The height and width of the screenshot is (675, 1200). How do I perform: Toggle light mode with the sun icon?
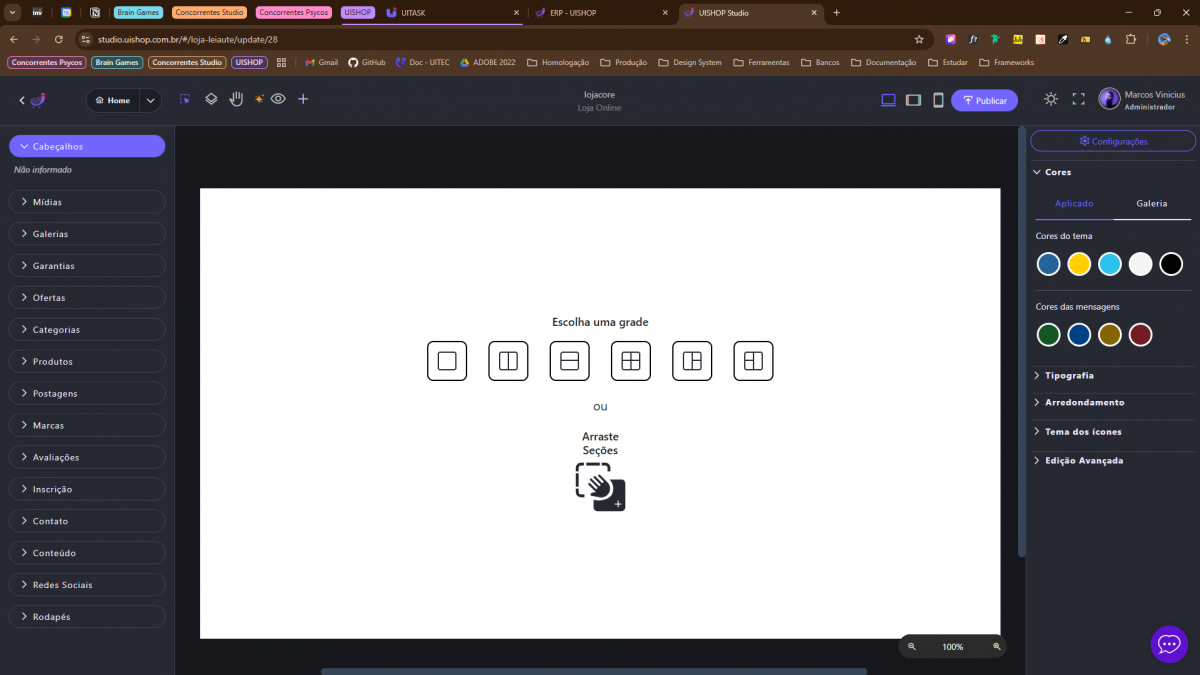pos(1051,99)
